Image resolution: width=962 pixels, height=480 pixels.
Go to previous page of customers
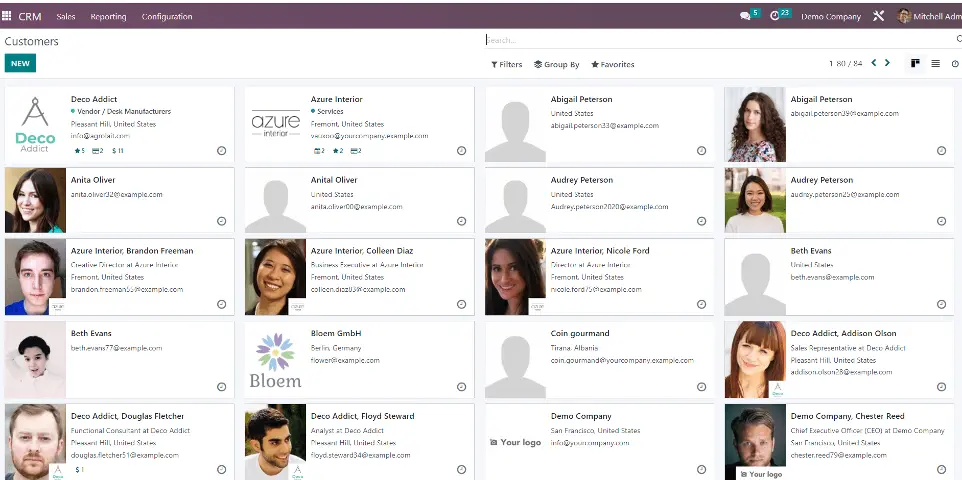click(x=874, y=63)
